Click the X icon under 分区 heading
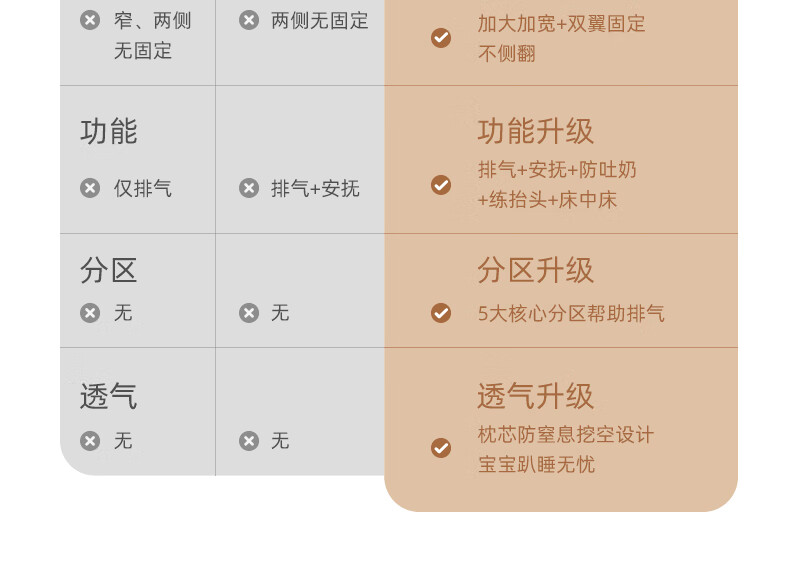The height and width of the screenshot is (564, 790). point(90,313)
